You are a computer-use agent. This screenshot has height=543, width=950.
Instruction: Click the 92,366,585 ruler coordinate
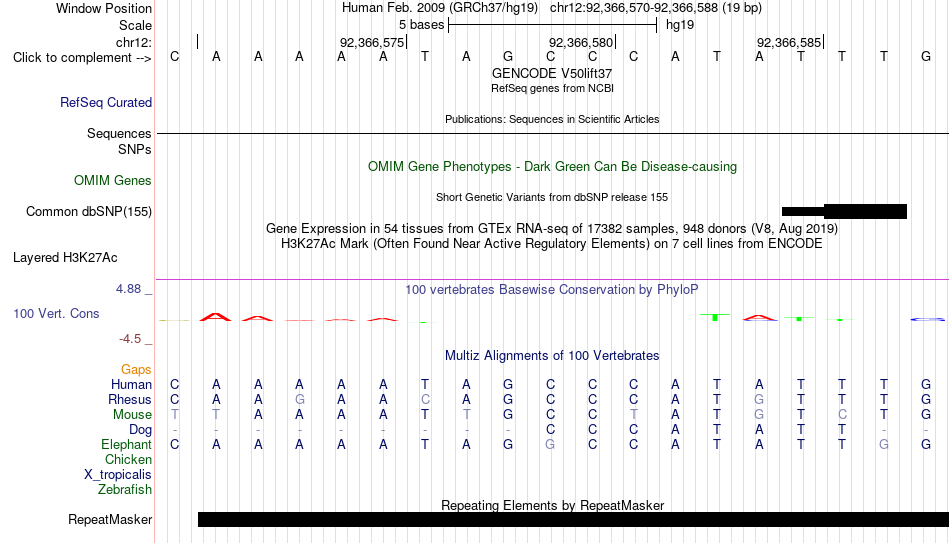pos(789,42)
